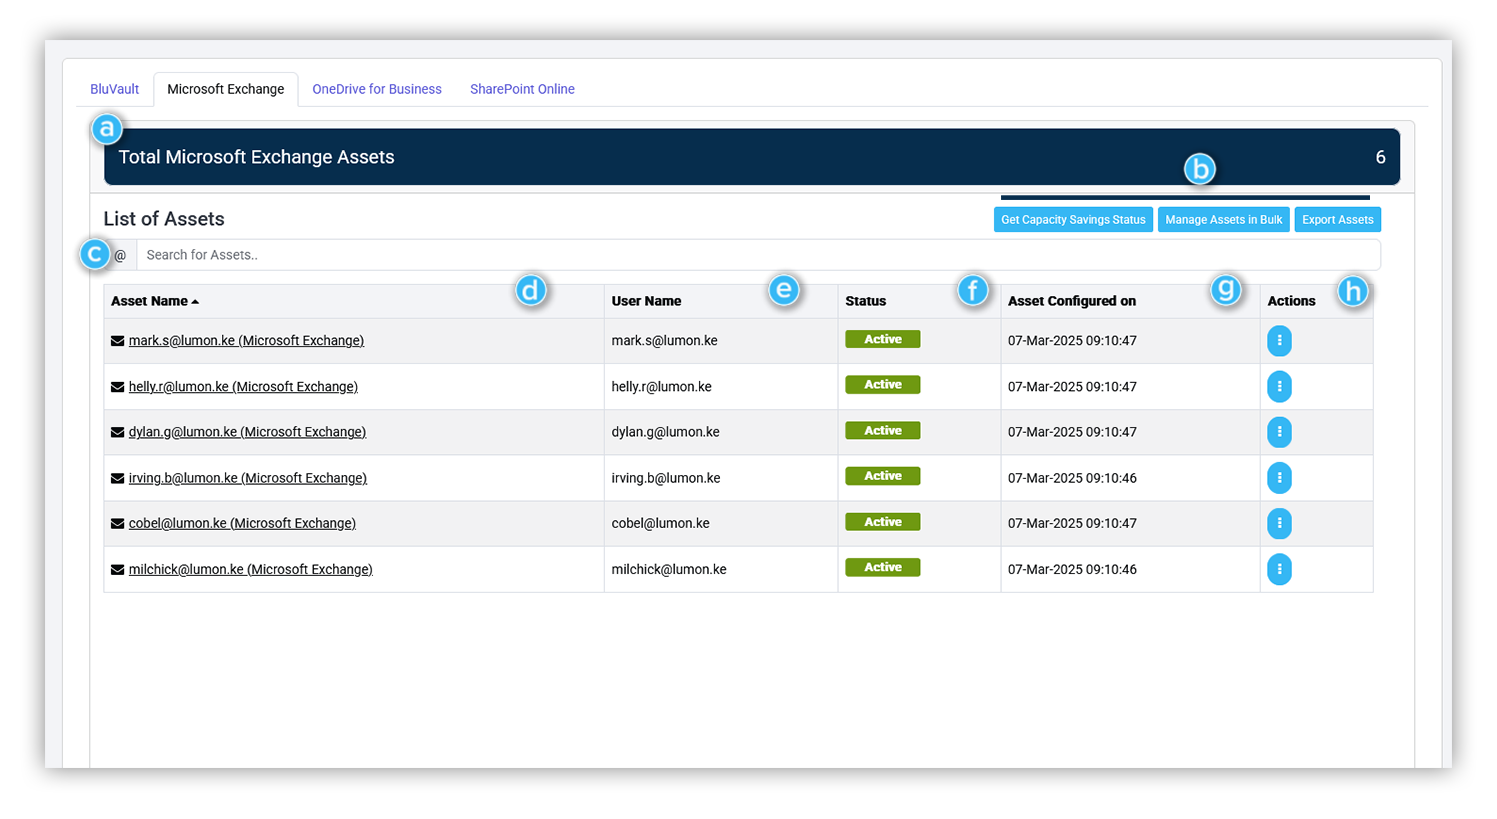Focus the Search for Assets field

[x=758, y=255]
